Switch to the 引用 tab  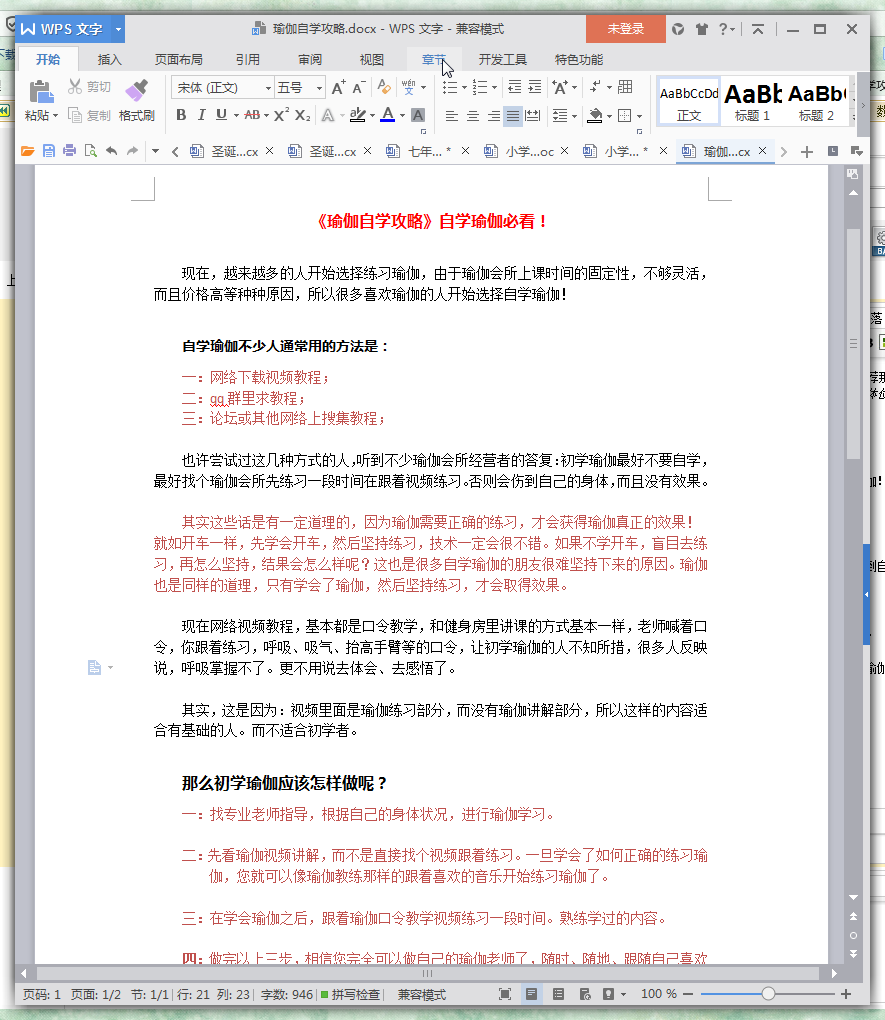(248, 60)
